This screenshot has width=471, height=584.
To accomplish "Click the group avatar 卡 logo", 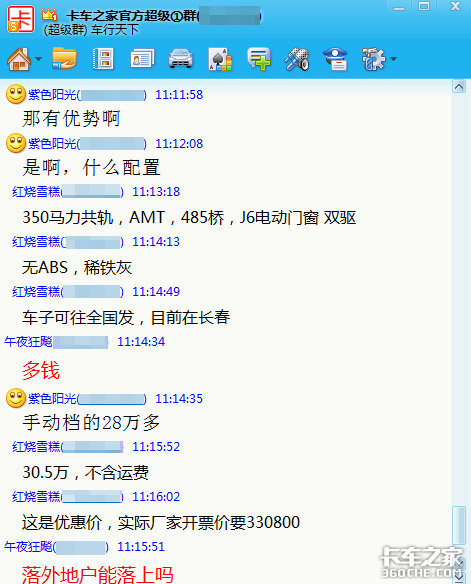I will tap(21, 19).
